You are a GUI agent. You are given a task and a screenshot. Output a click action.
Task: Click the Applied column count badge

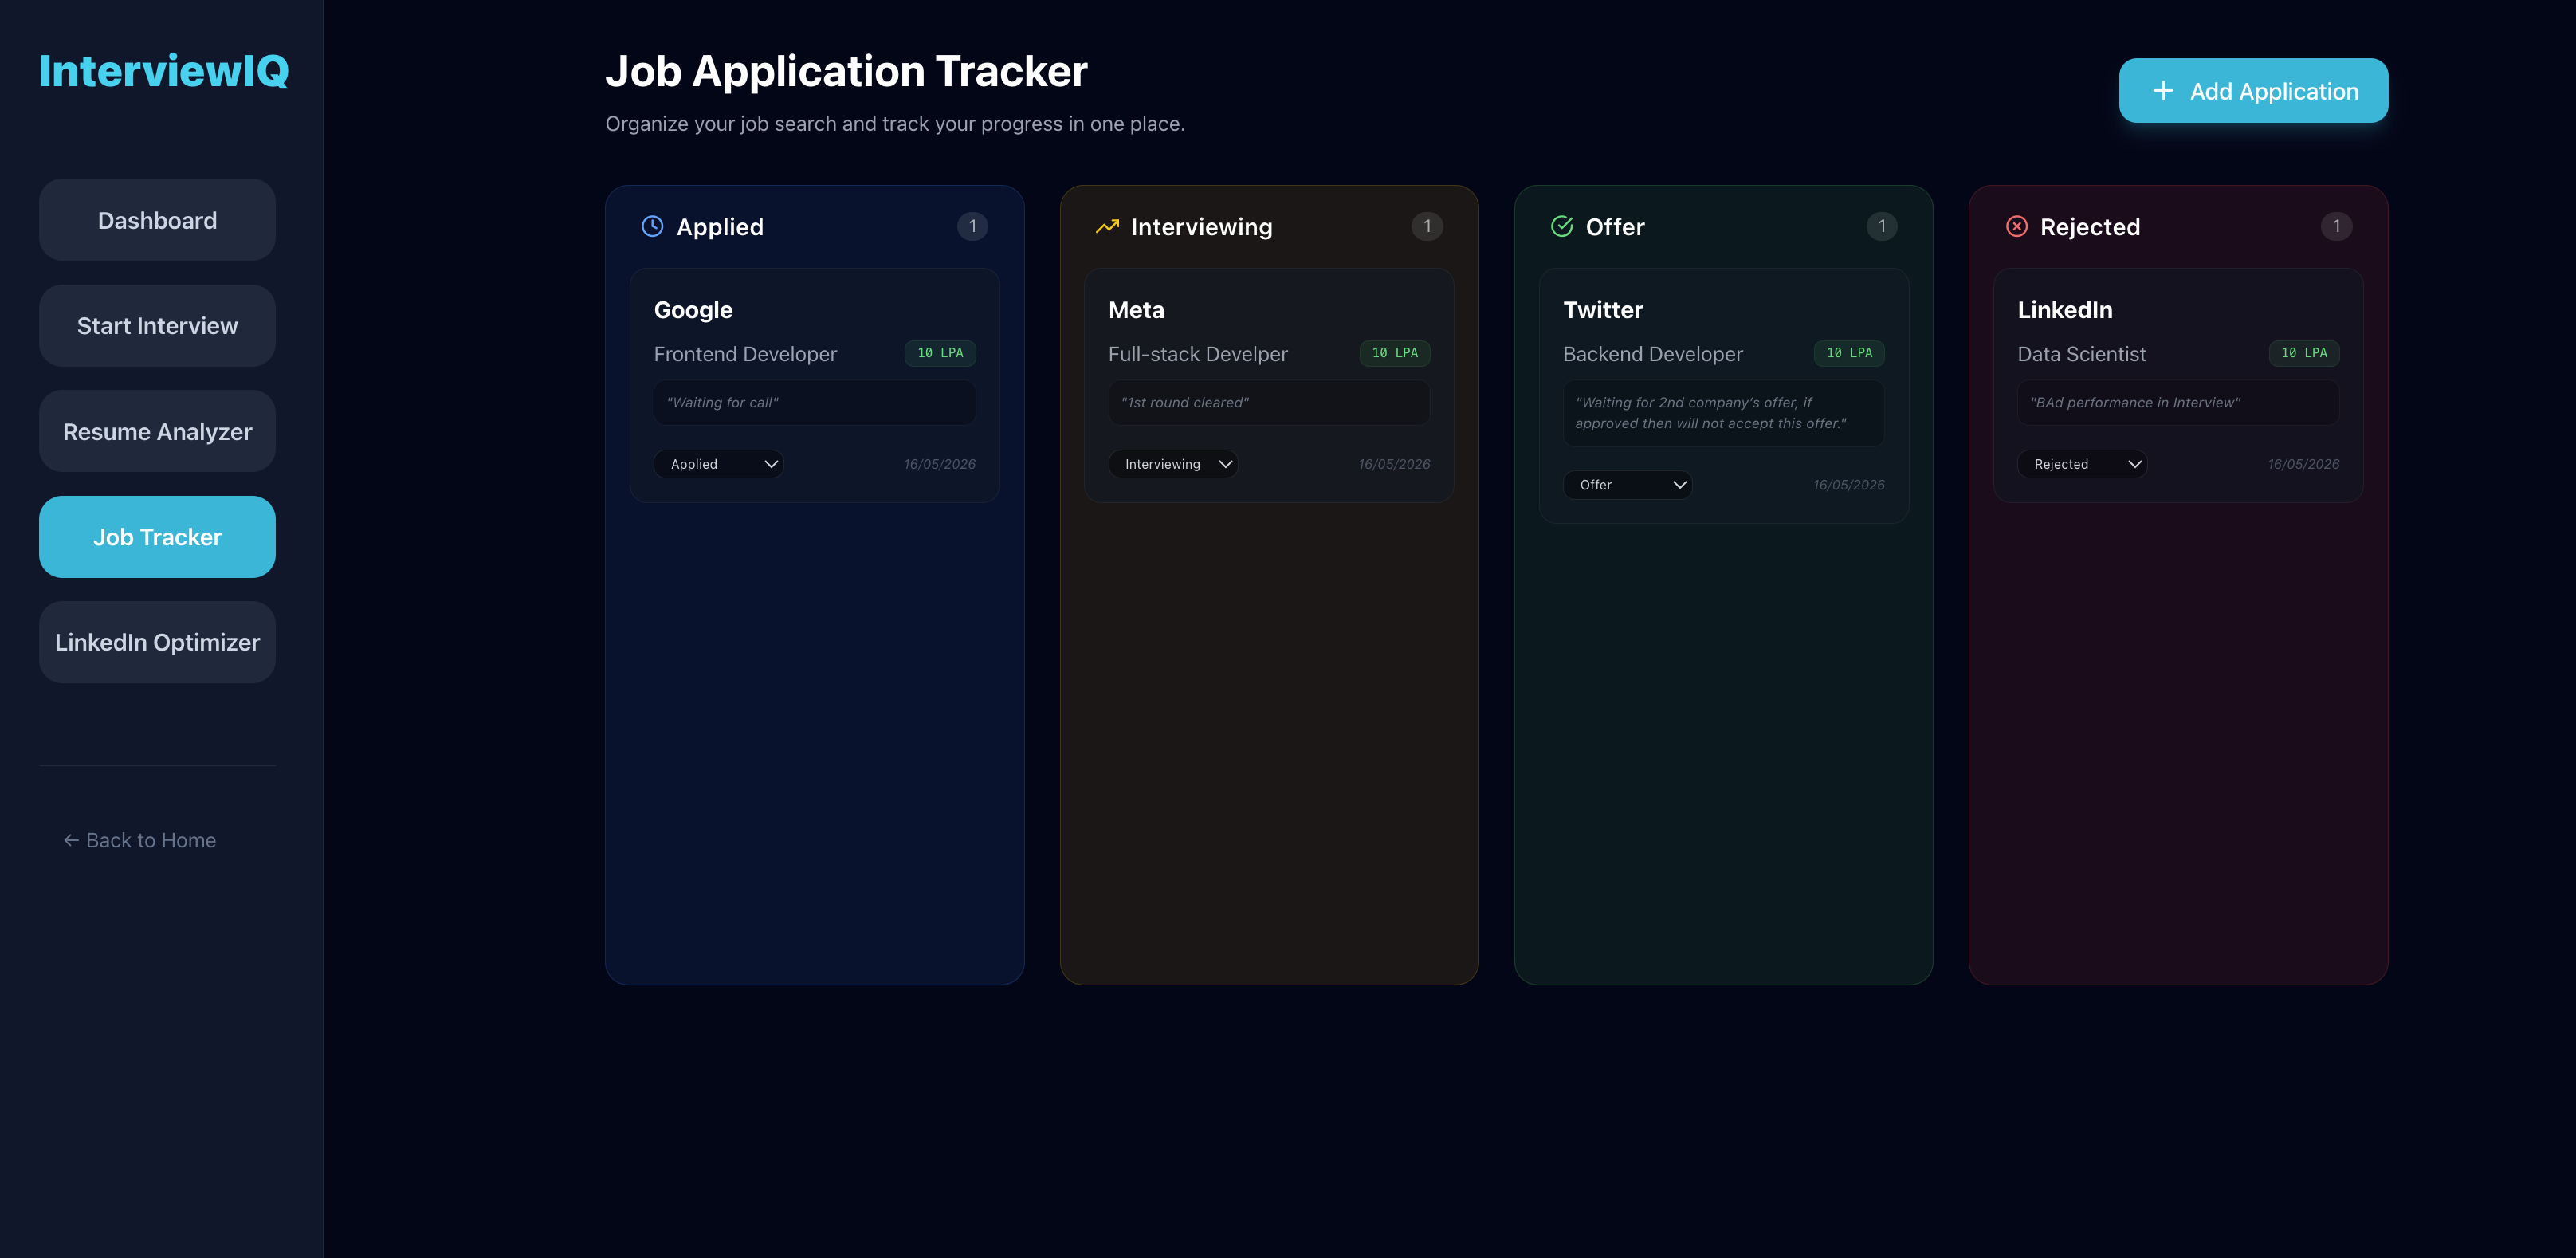972,226
